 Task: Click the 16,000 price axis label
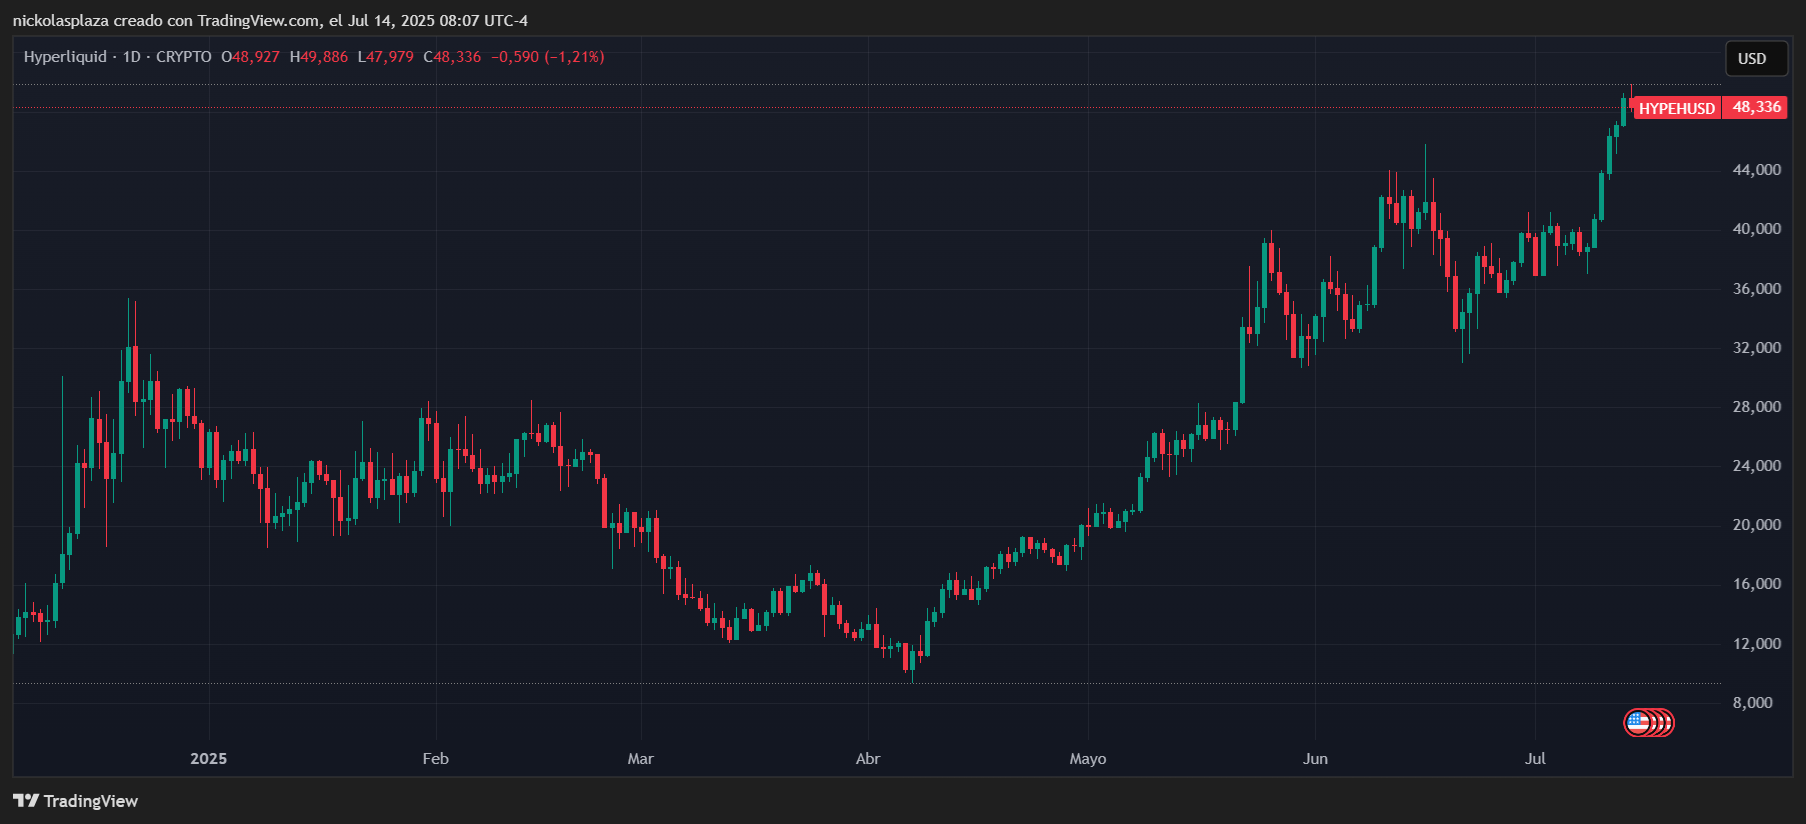coord(1757,584)
